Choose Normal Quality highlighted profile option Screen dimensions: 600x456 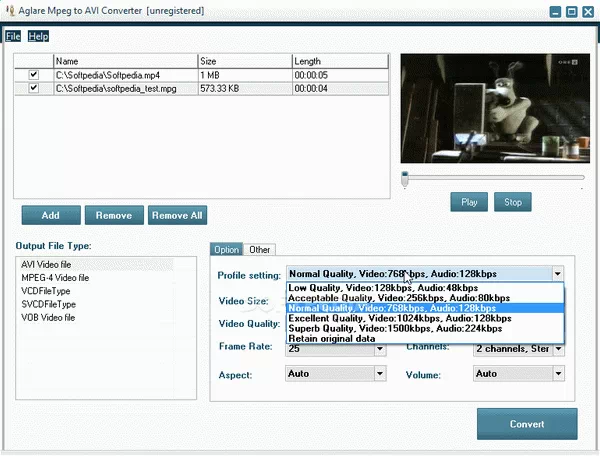(x=425, y=308)
